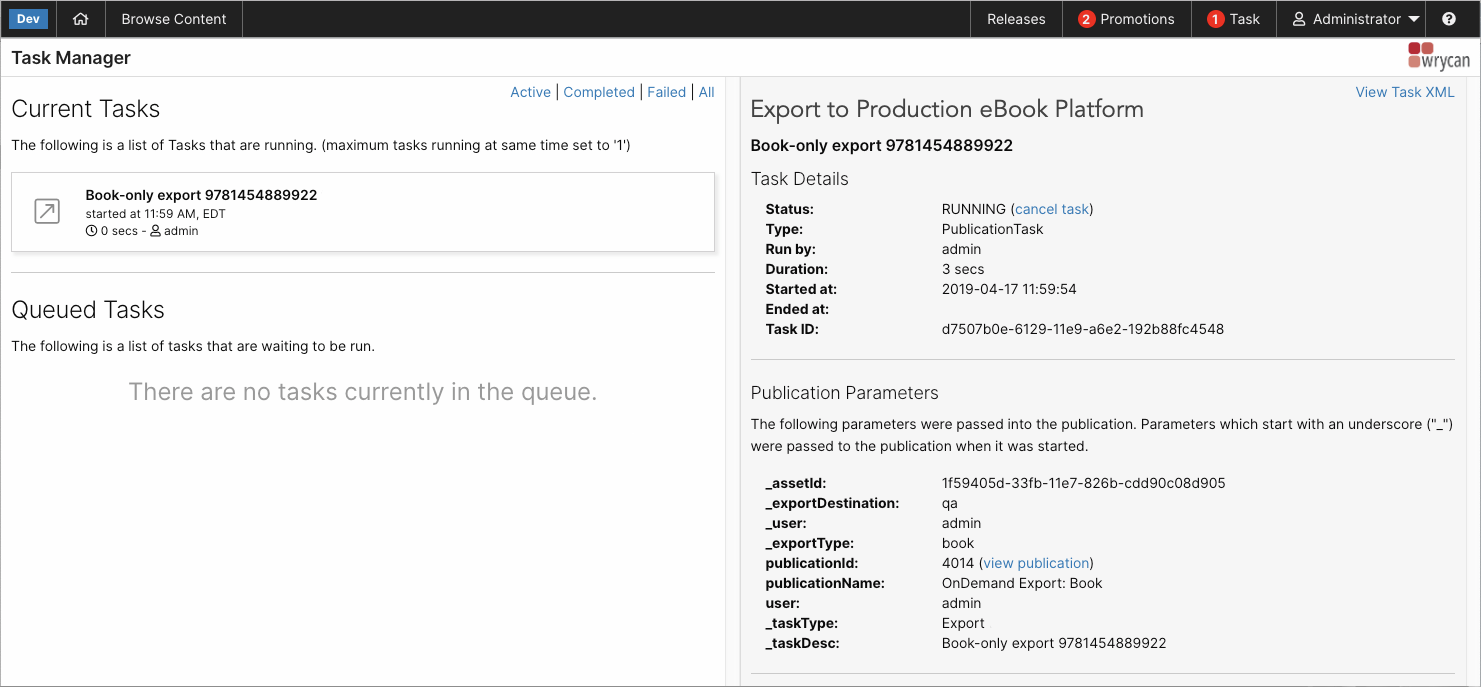
Task: Click the Book-only export task arrow icon
Action: [x=47, y=211]
